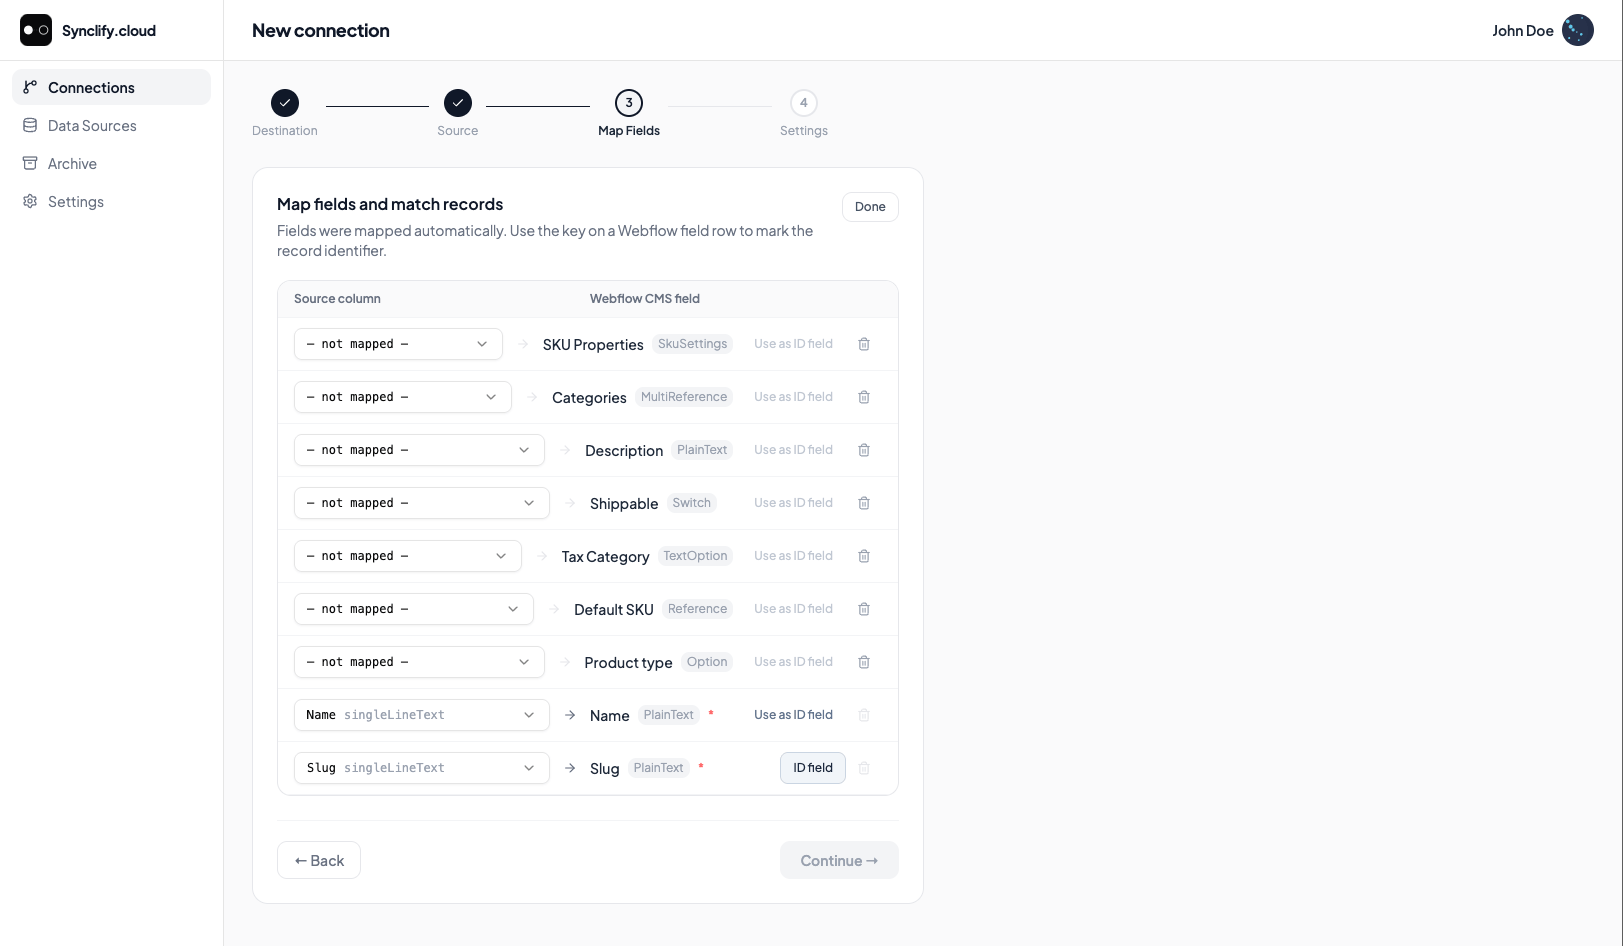Open source dropdown for Description
This screenshot has width=1623, height=946.
pyautogui.click(x=419, y=450)
